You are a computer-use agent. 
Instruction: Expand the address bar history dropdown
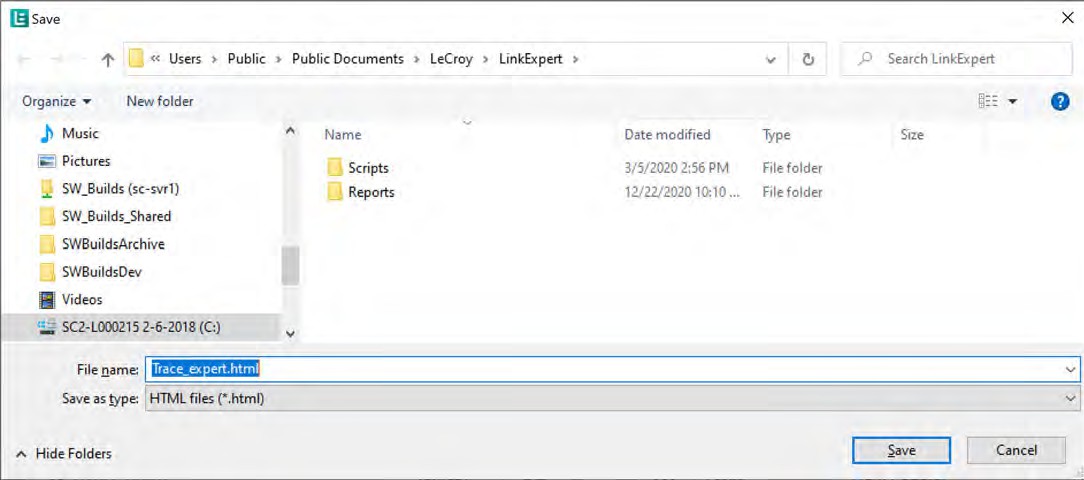pyautogui.click(x=772, y=59)
